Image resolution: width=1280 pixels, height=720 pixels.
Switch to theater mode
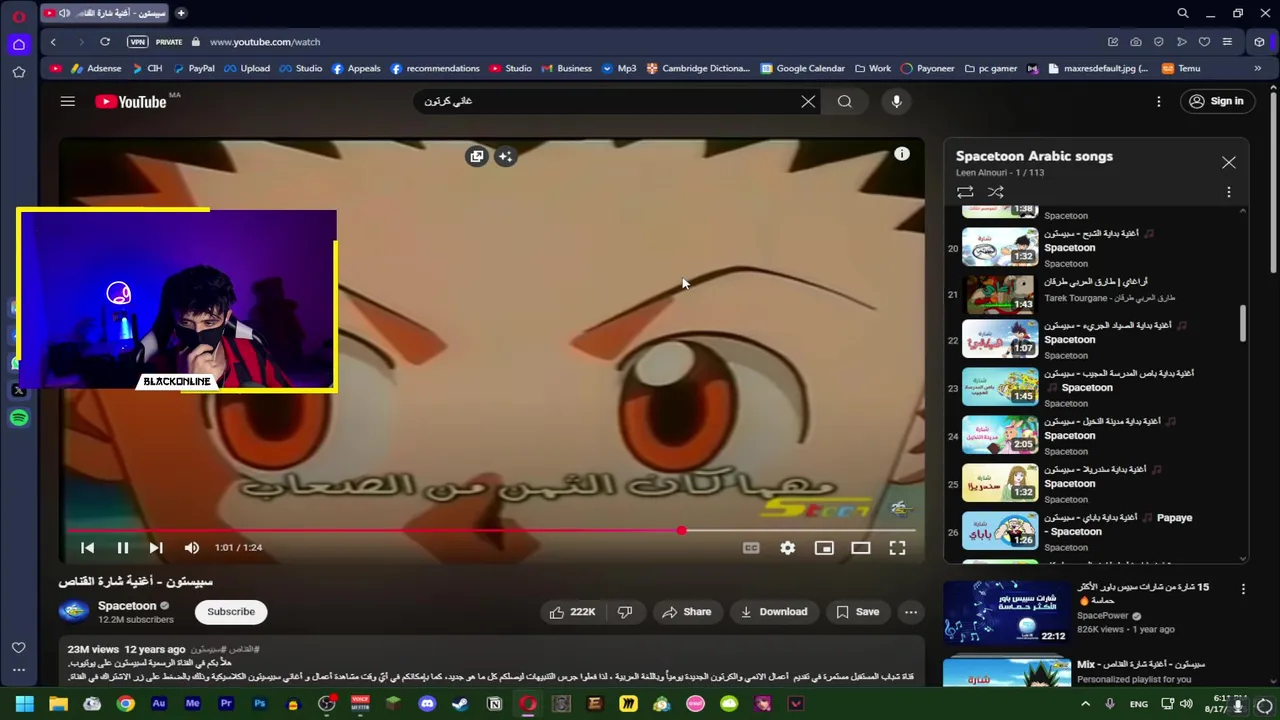pos(861,547)
